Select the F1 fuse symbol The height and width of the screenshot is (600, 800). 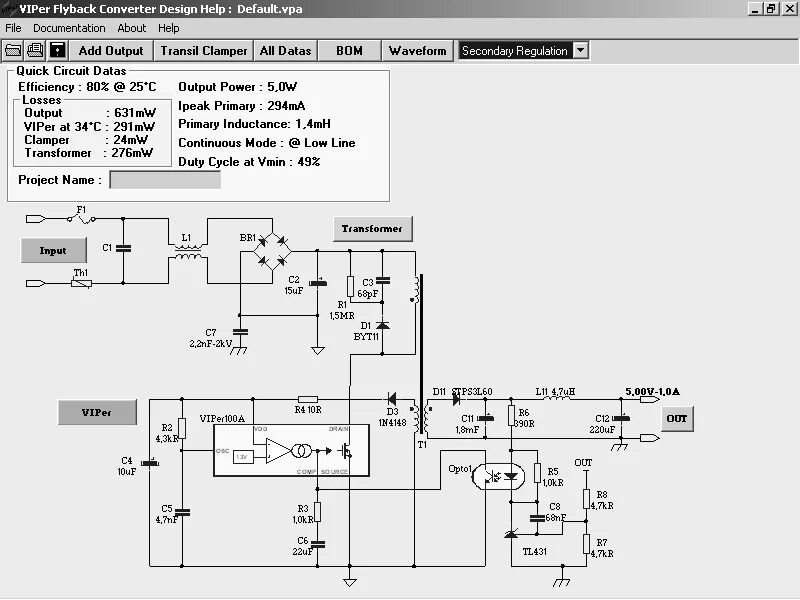(x=81, y=219)
